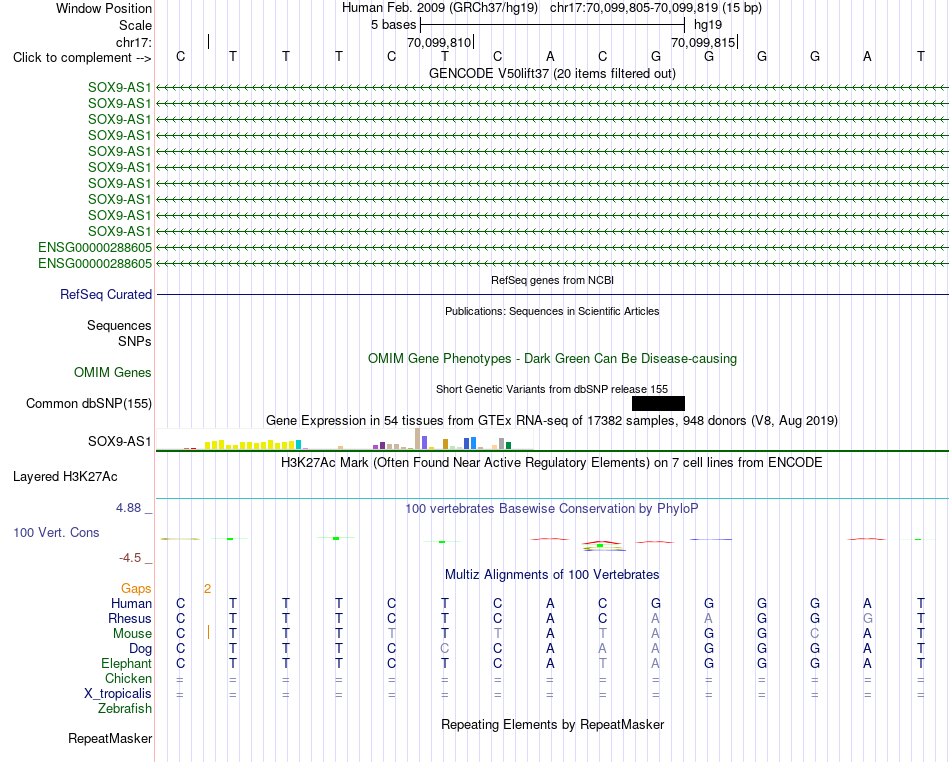Image resolution: width=950 pixels, height=762 pixels.
Task: Click the 'Click to complement -->' label
Action: pos(82,58)
